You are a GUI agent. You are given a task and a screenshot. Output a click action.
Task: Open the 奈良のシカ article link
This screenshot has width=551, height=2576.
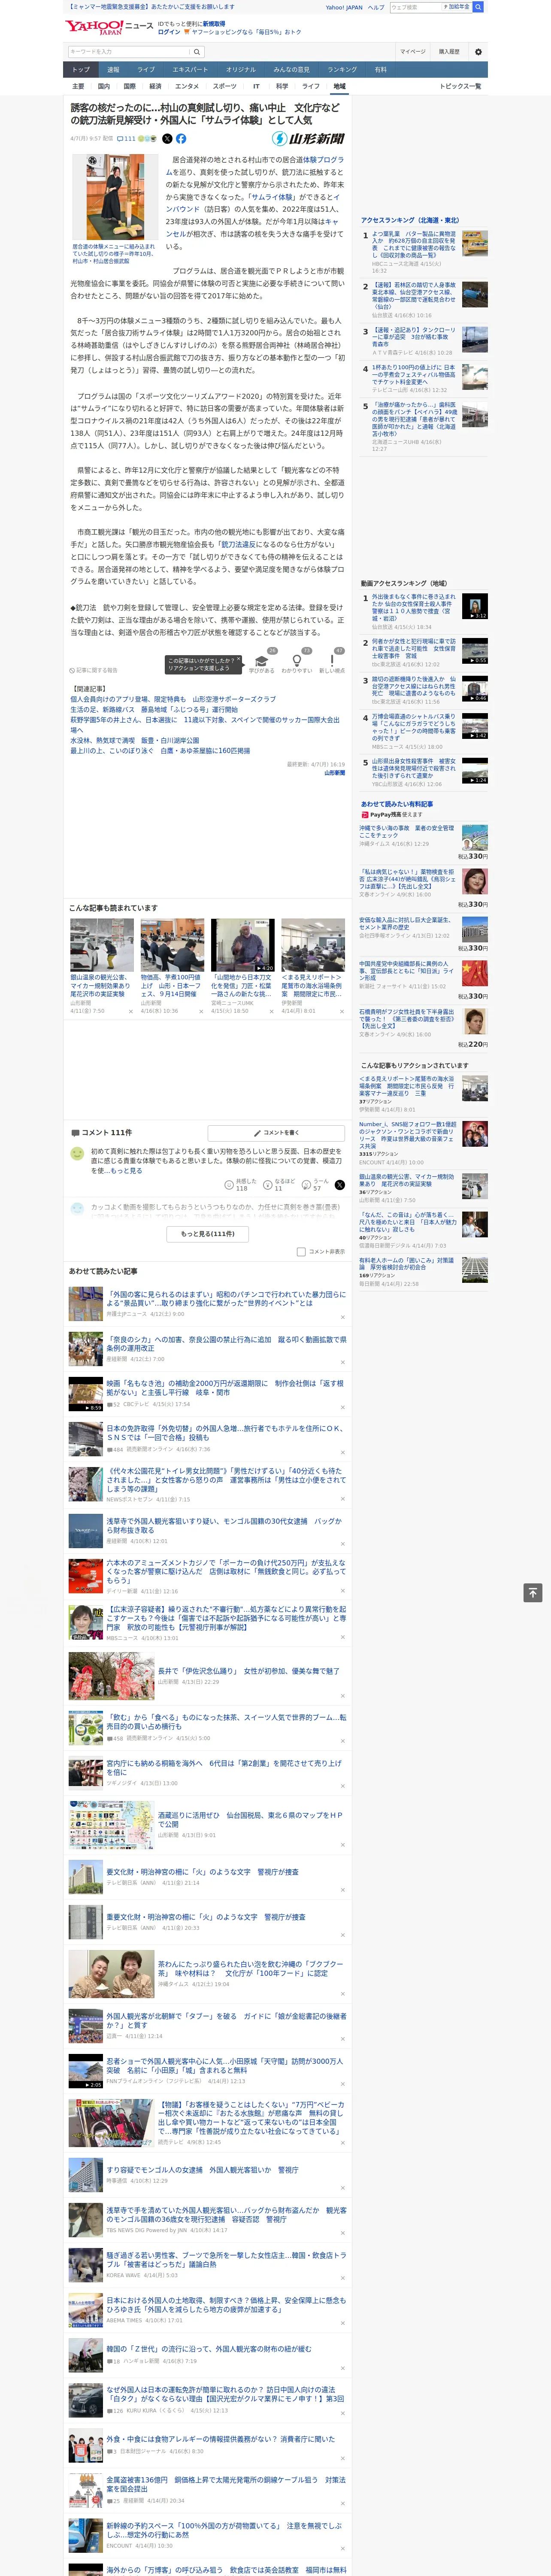coord(227,1343)
